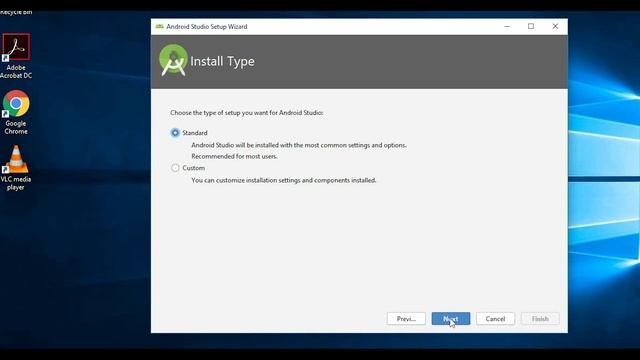This screenshot has width=640, height=360.
Task: Close the Android Studio Setup Wizard
Action: (x=555, y=27)
